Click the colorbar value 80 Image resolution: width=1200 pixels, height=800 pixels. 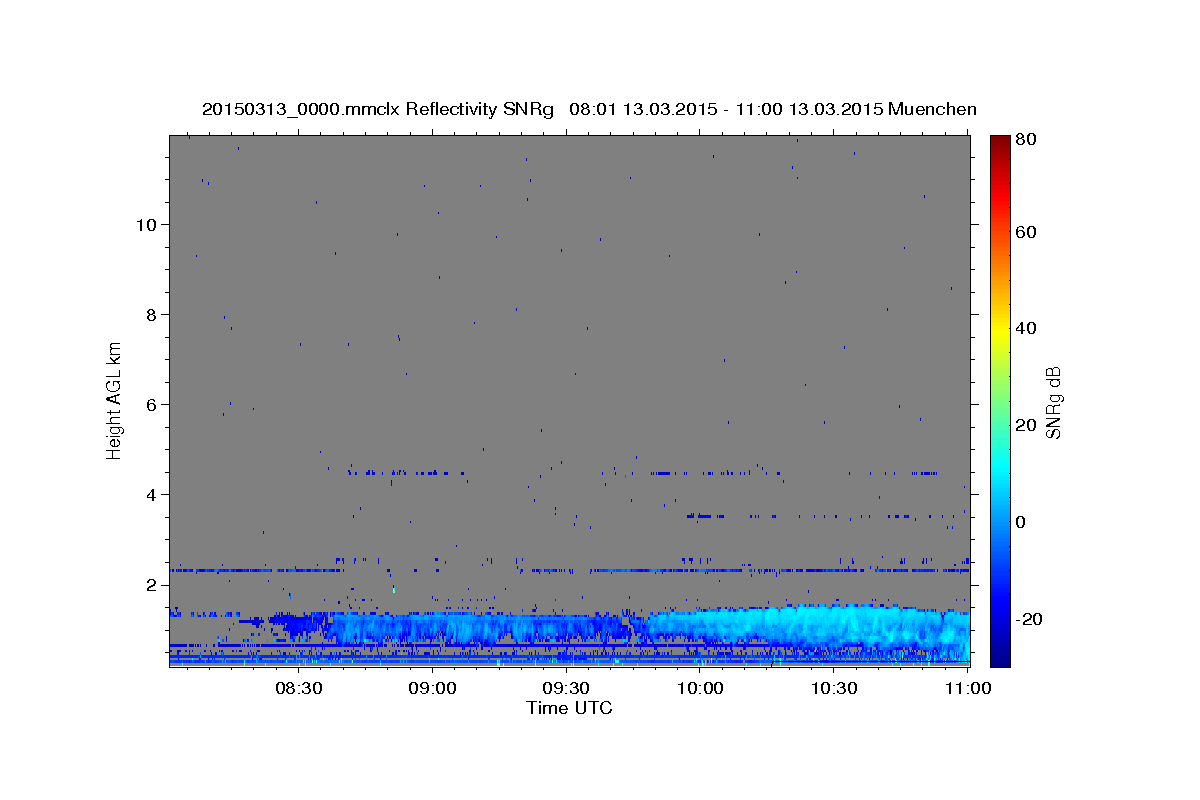(x=1027, y=140)
